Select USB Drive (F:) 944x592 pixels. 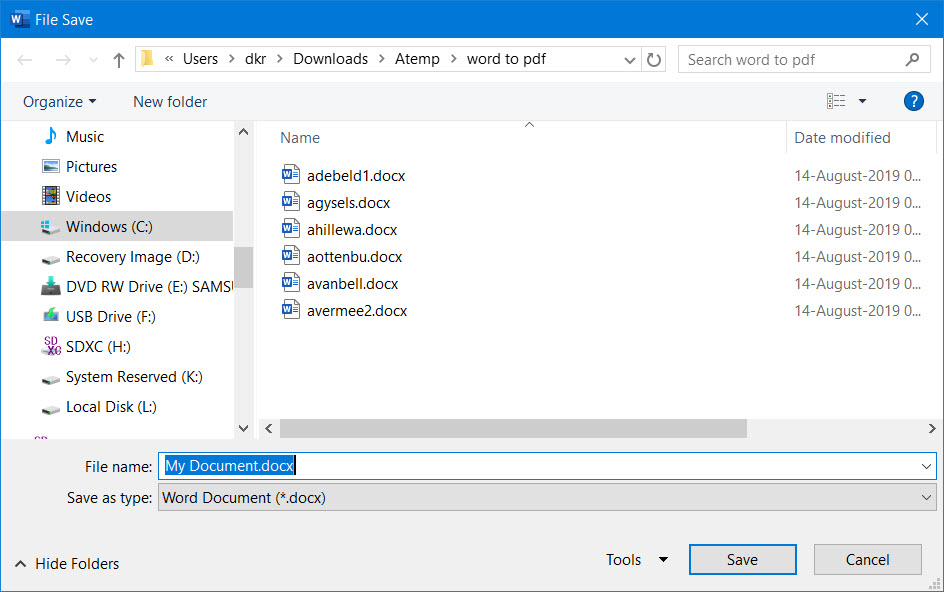pyautogui.click(x=110, y=317)
